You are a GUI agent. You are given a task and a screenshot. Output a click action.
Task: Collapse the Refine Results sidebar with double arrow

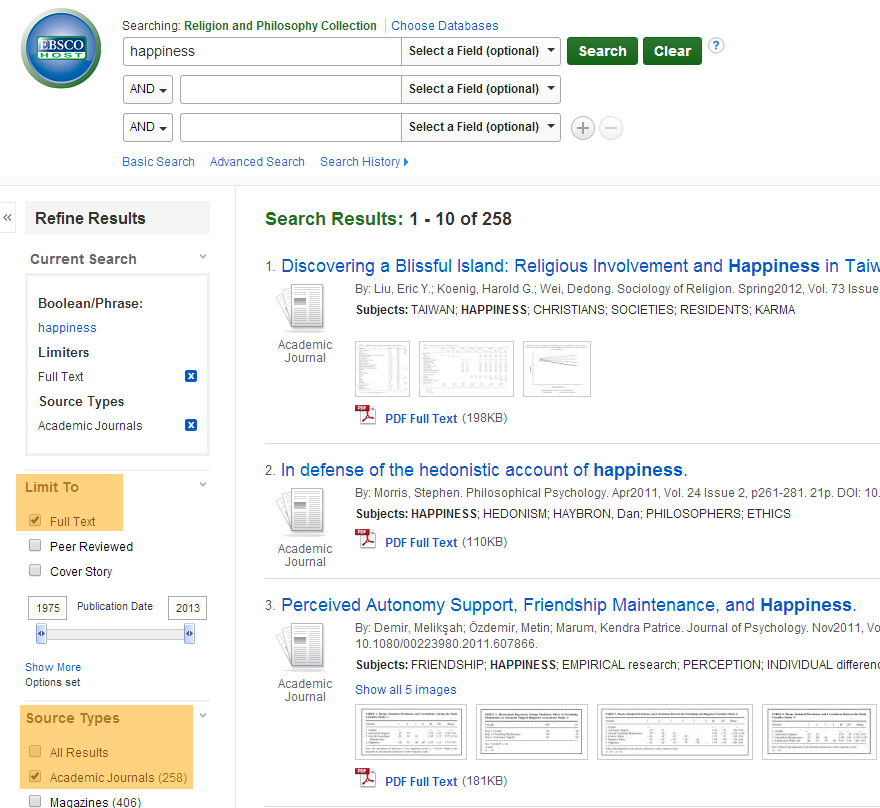(x=7, y=218)
